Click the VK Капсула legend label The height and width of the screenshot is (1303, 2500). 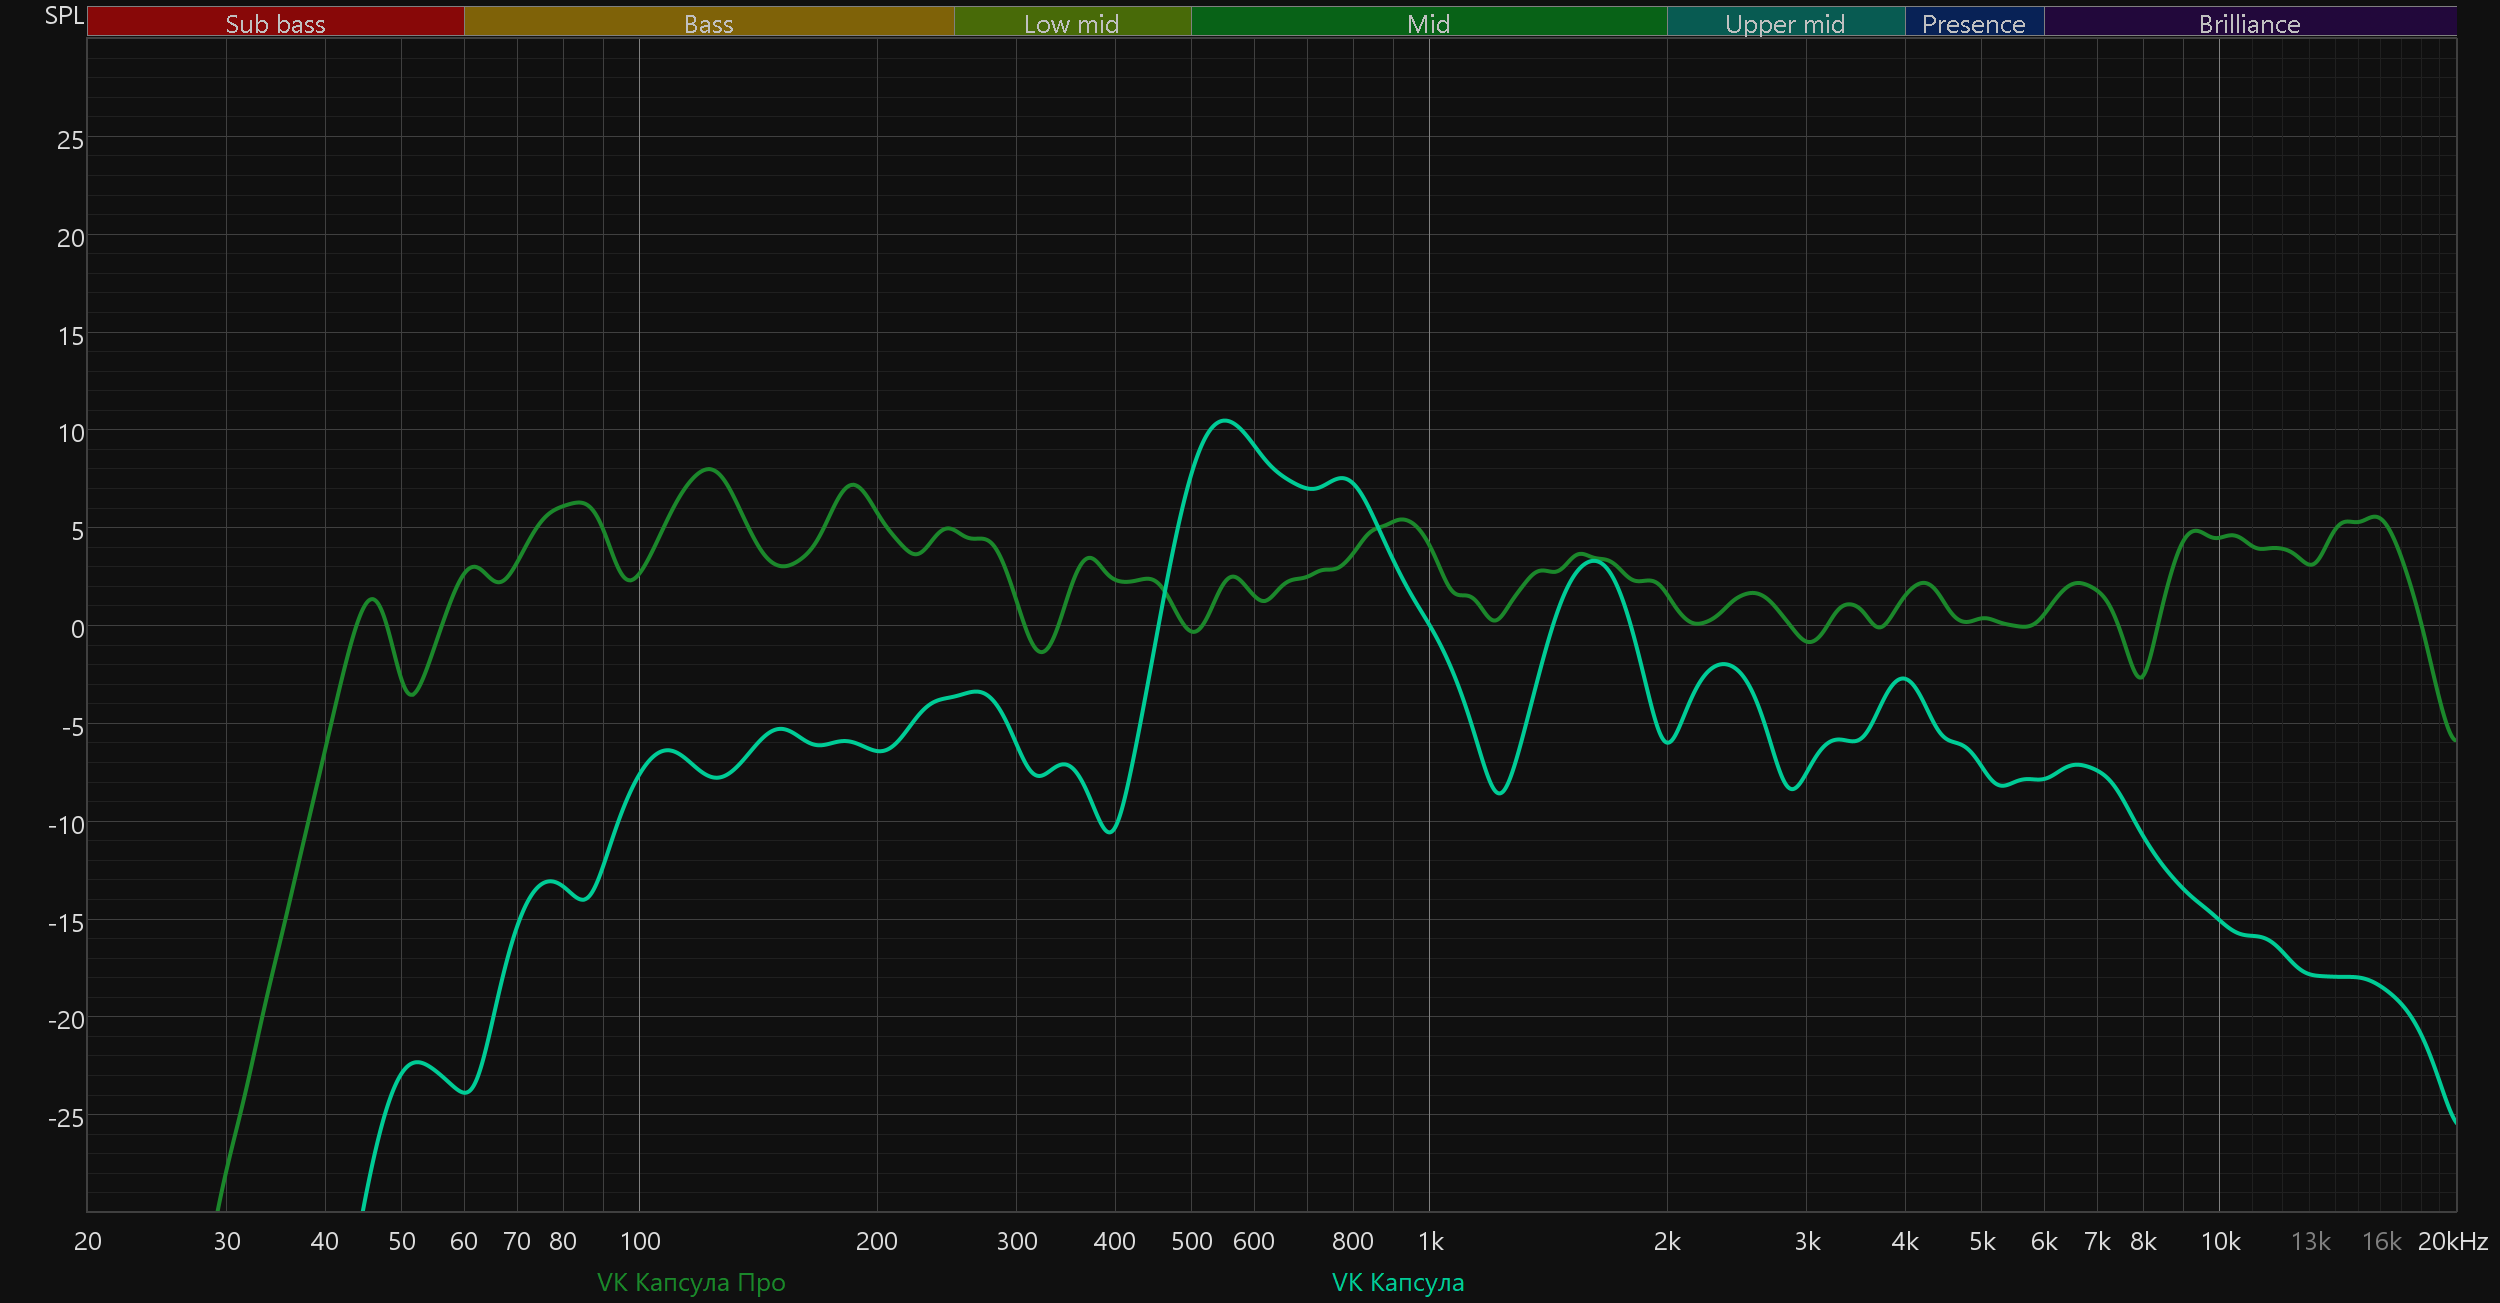tap(1398, 1282)
